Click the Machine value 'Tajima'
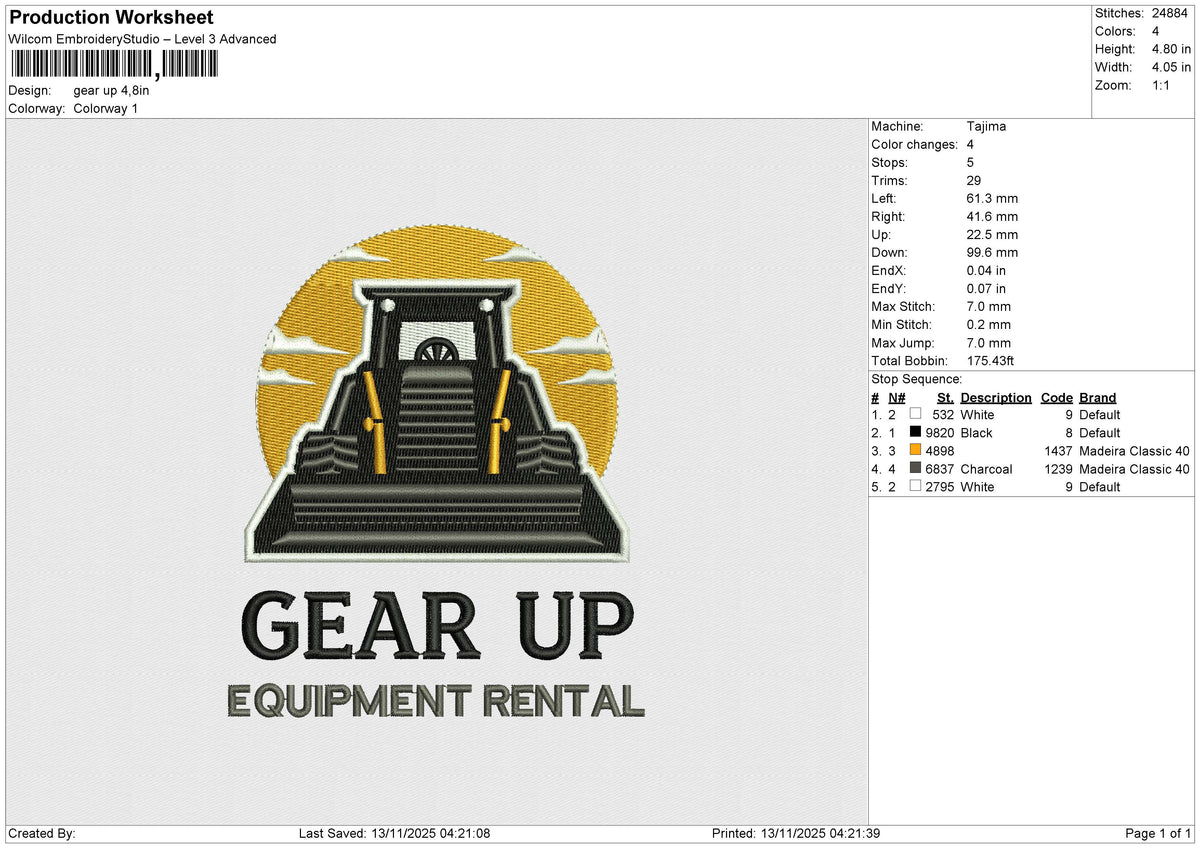1200x848 pixels. pos(986,126)
